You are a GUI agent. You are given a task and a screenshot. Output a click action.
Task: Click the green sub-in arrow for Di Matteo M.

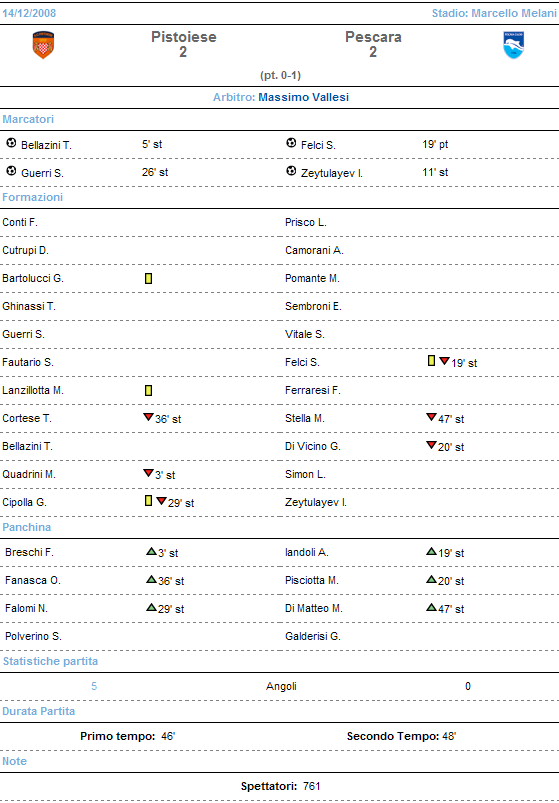[431, 607]
